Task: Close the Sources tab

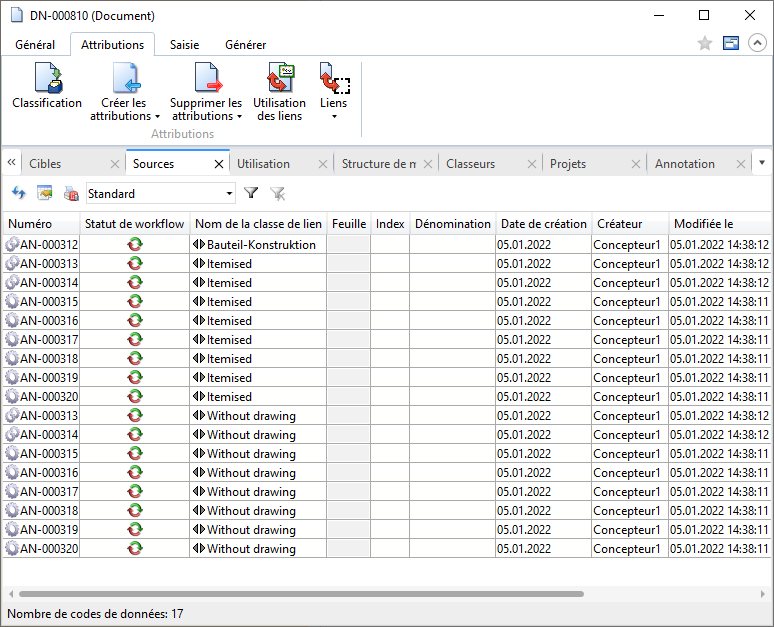Action: point(219,164)
